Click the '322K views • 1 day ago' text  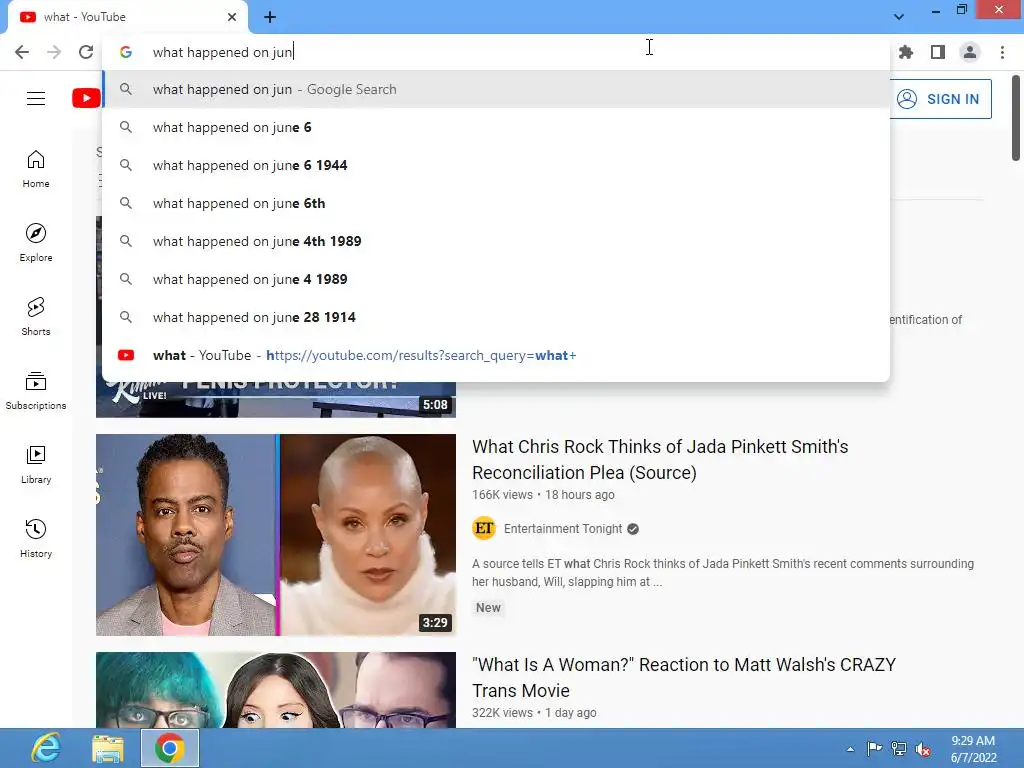click(x=534, y=712)
